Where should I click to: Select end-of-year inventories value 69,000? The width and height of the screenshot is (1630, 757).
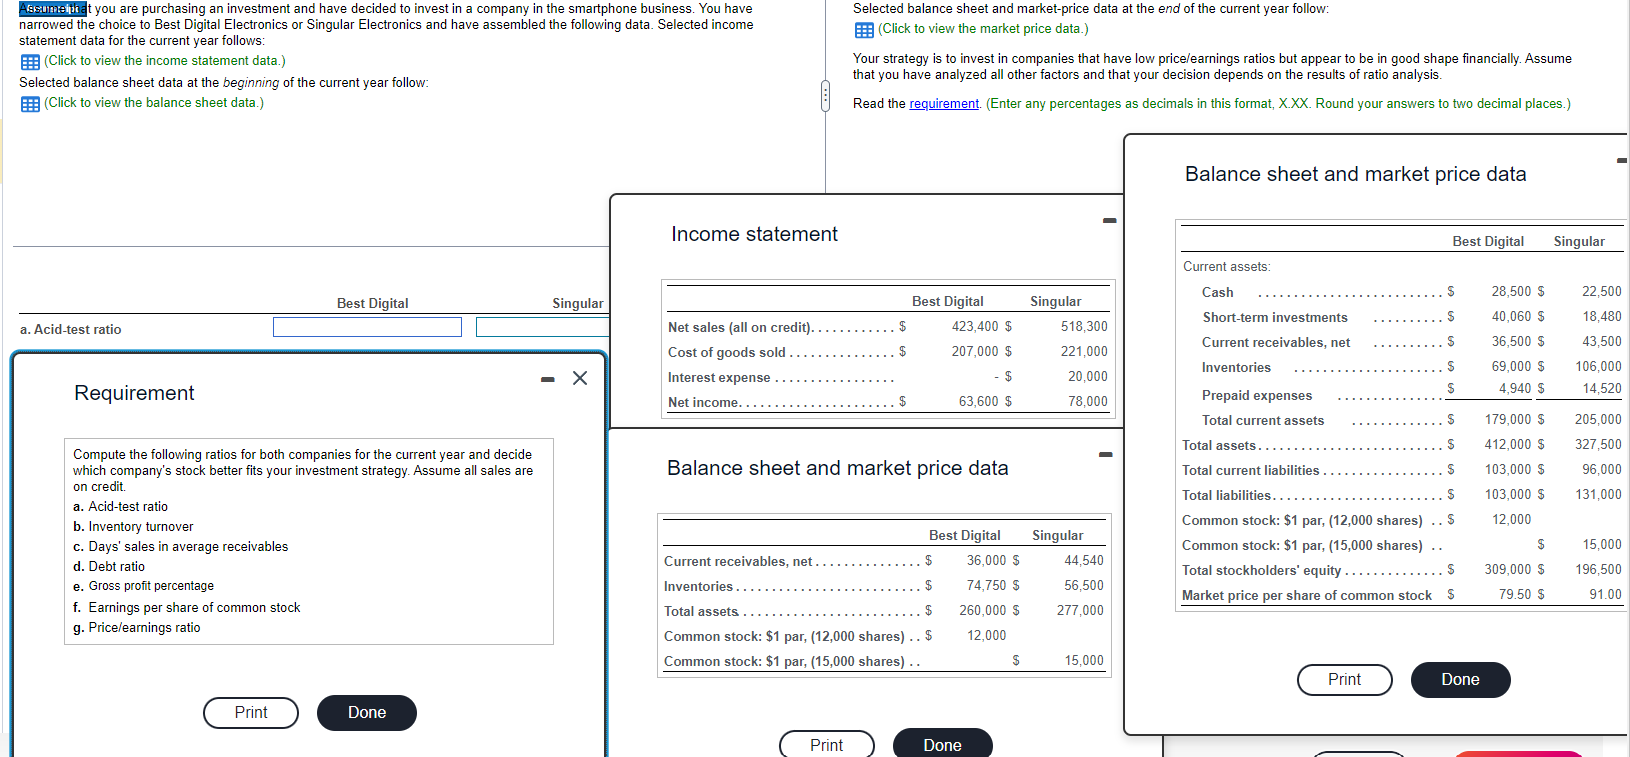(x=1511, y=367)
